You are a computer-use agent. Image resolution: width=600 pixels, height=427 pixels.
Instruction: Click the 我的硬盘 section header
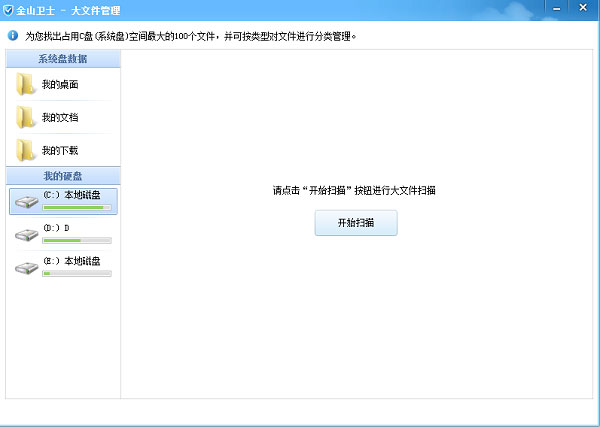(63, 175)
